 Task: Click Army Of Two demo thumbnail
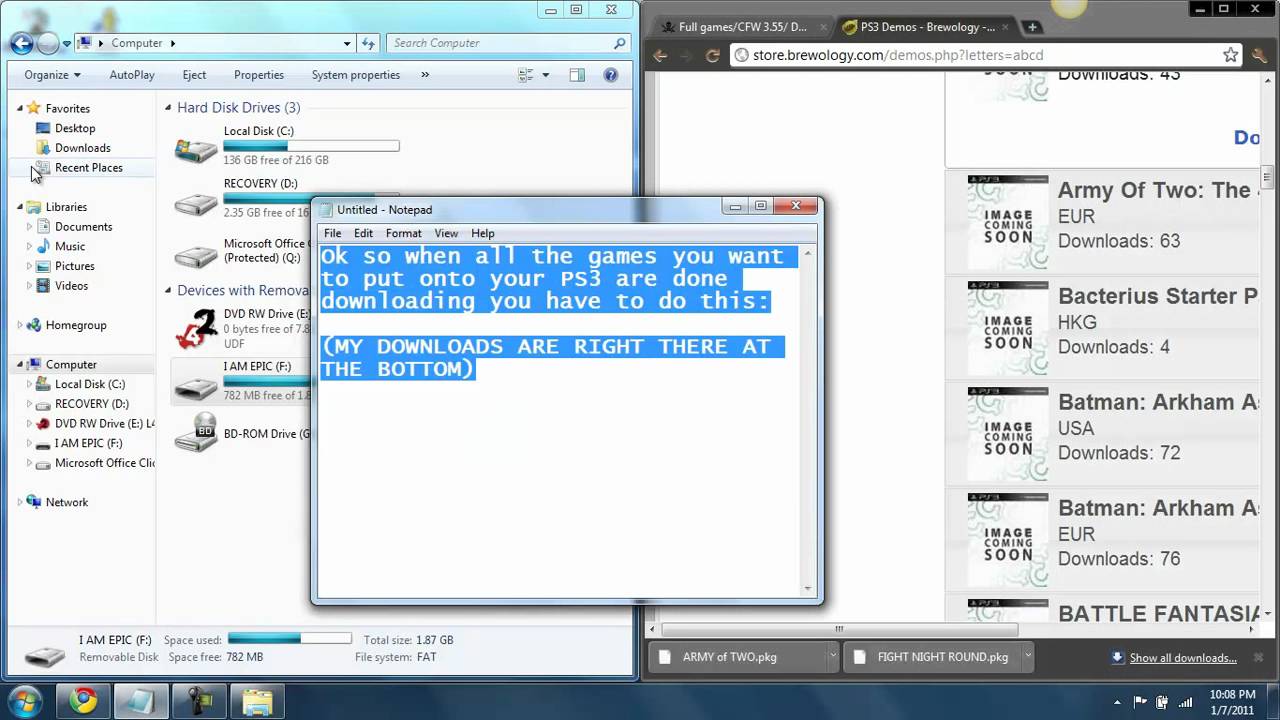pyautogui.click(x=1007, y=222)
